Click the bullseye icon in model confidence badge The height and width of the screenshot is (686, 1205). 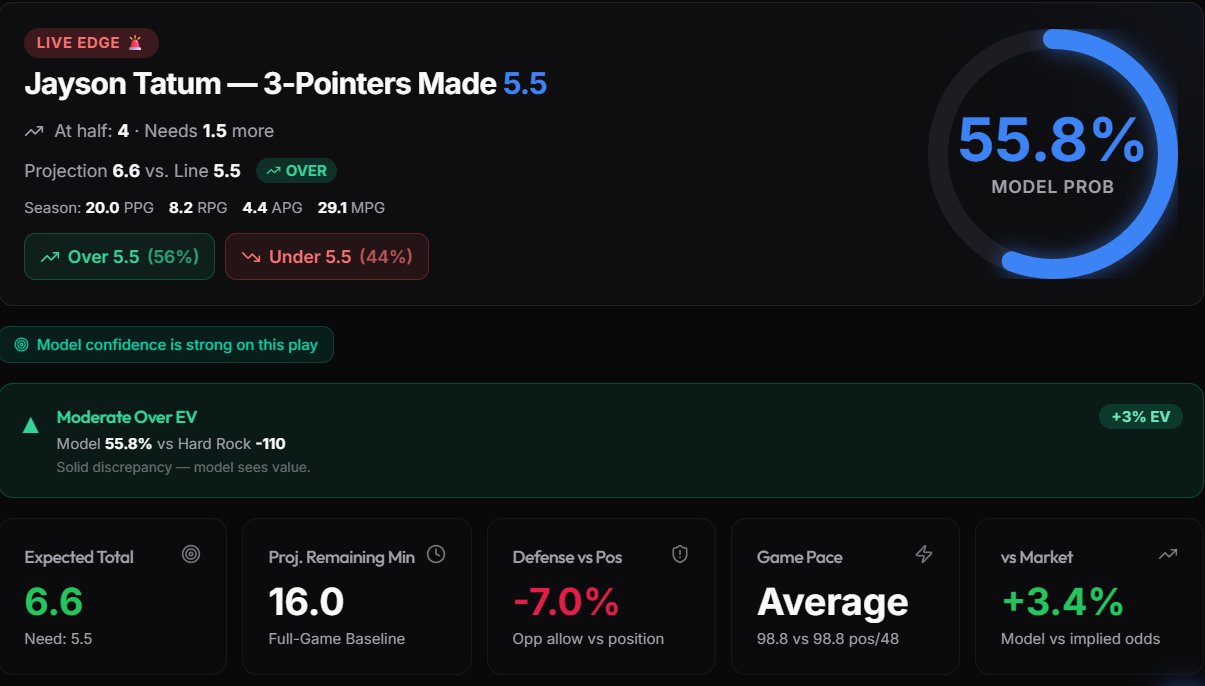[x=22, y=345]
